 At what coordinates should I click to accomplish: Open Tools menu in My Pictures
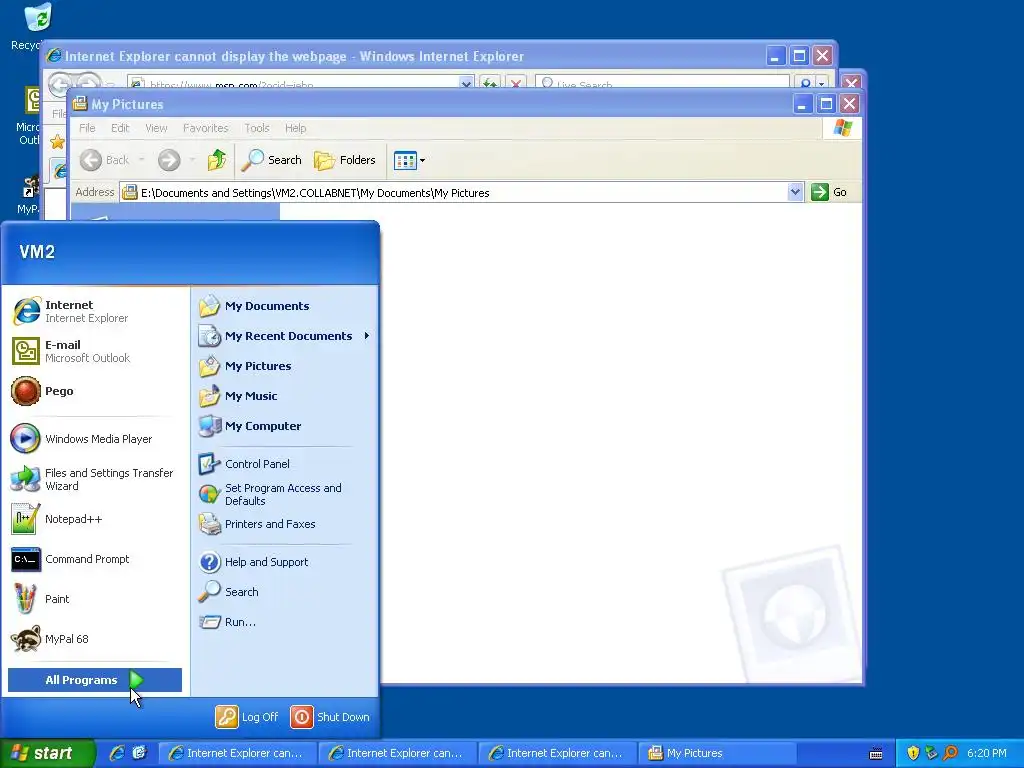(x=257, y=128)
